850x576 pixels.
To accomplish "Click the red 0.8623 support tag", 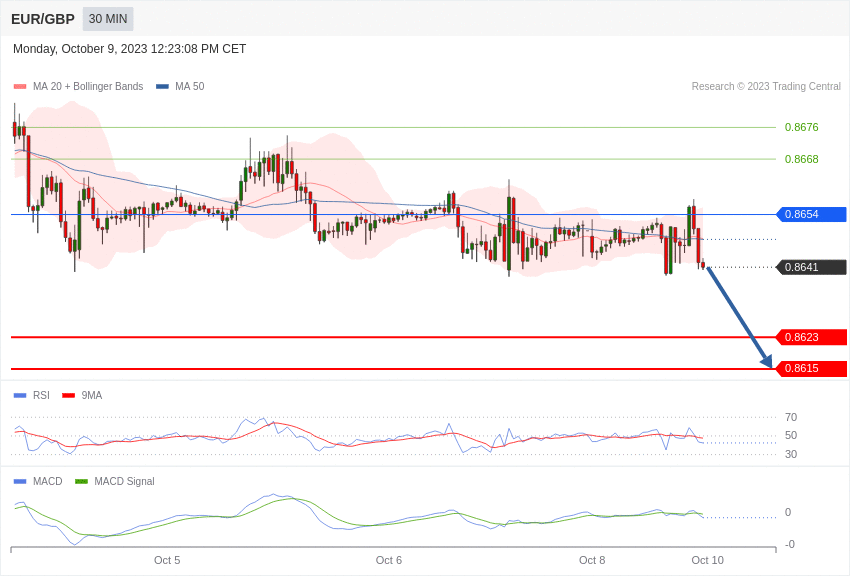I will pyautogui.click(x=812, y=337).
